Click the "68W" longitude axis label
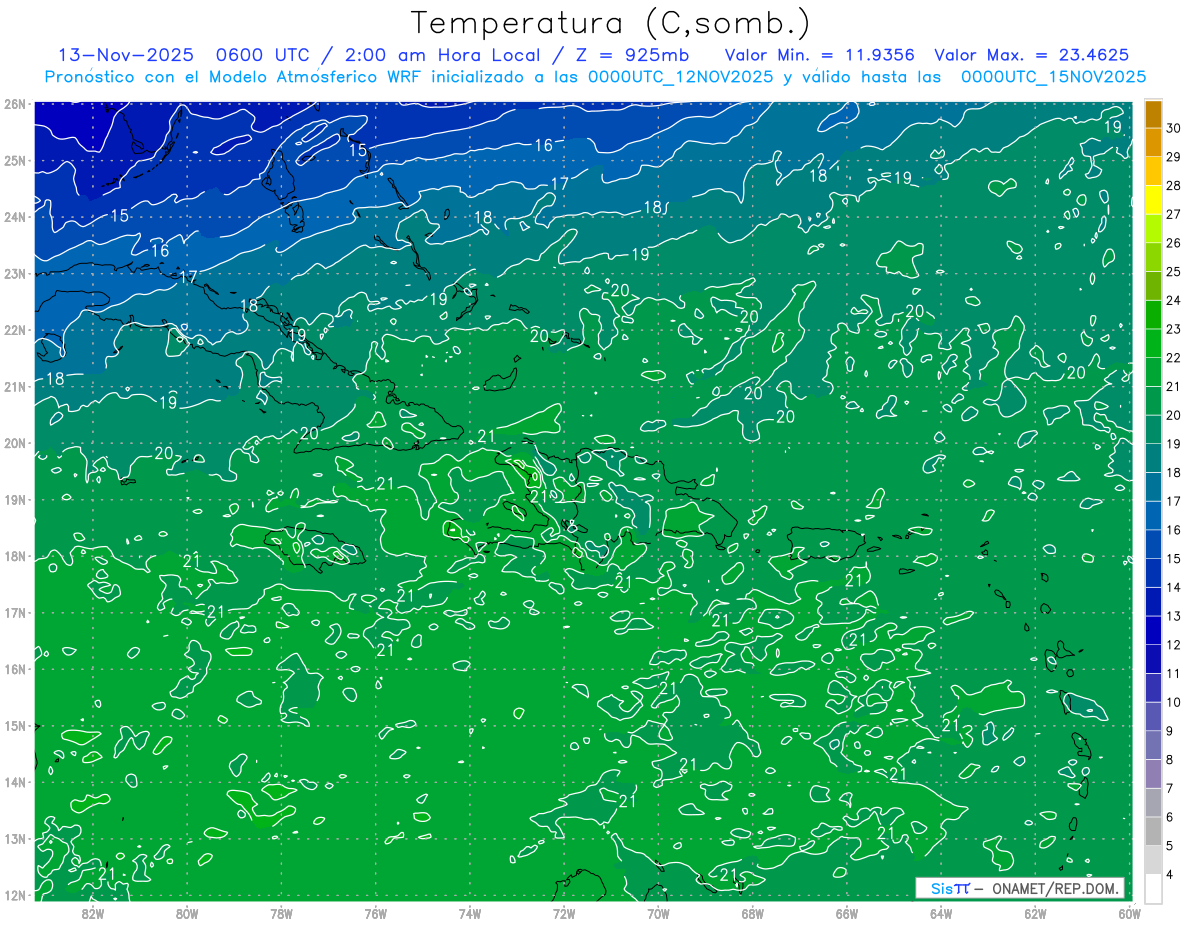 click(x=752, y=913)
